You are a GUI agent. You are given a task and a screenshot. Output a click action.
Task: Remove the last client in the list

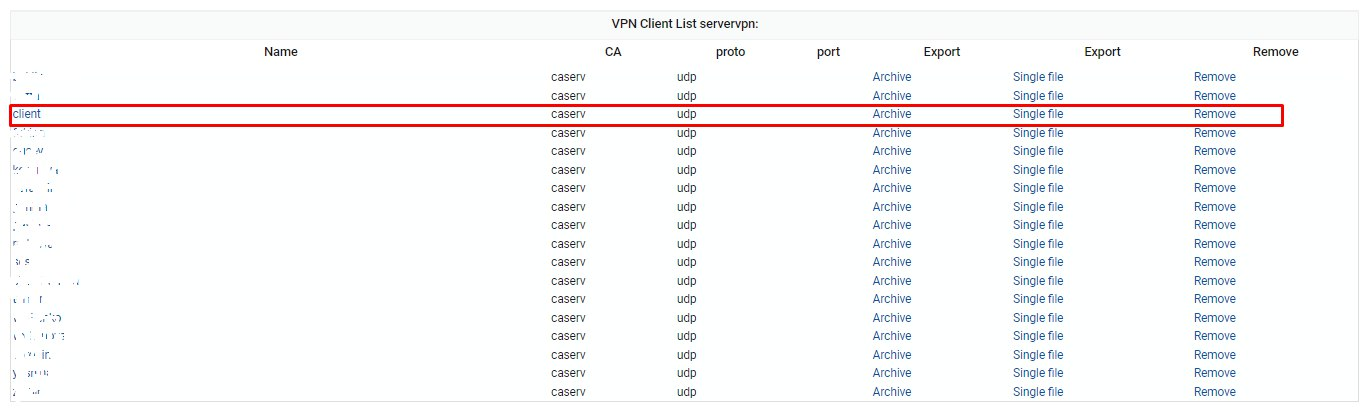point(1215,392)
